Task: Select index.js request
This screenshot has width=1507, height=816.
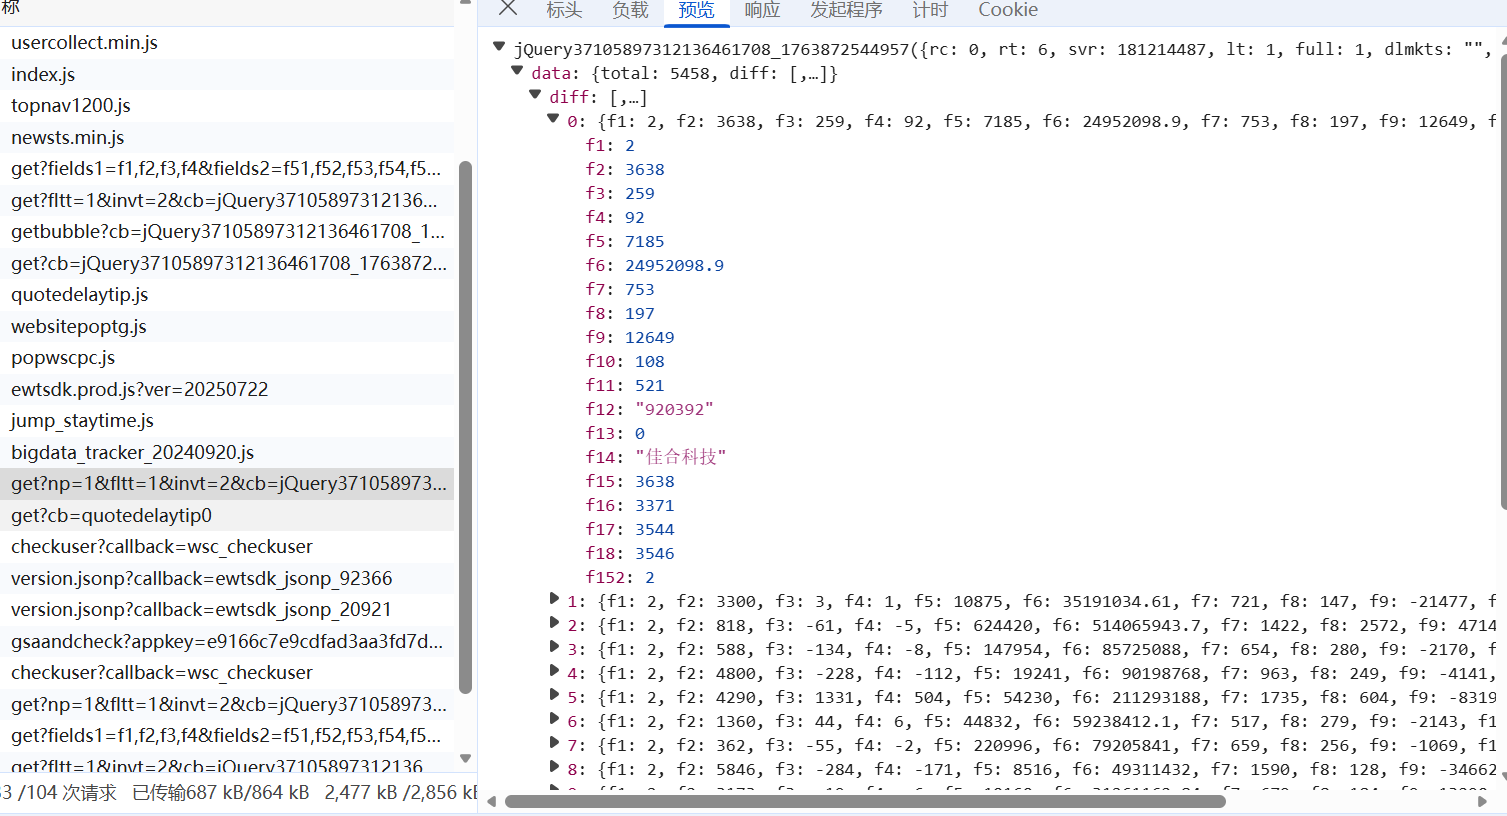Action: pyautogui.click(x=227, y=74)
